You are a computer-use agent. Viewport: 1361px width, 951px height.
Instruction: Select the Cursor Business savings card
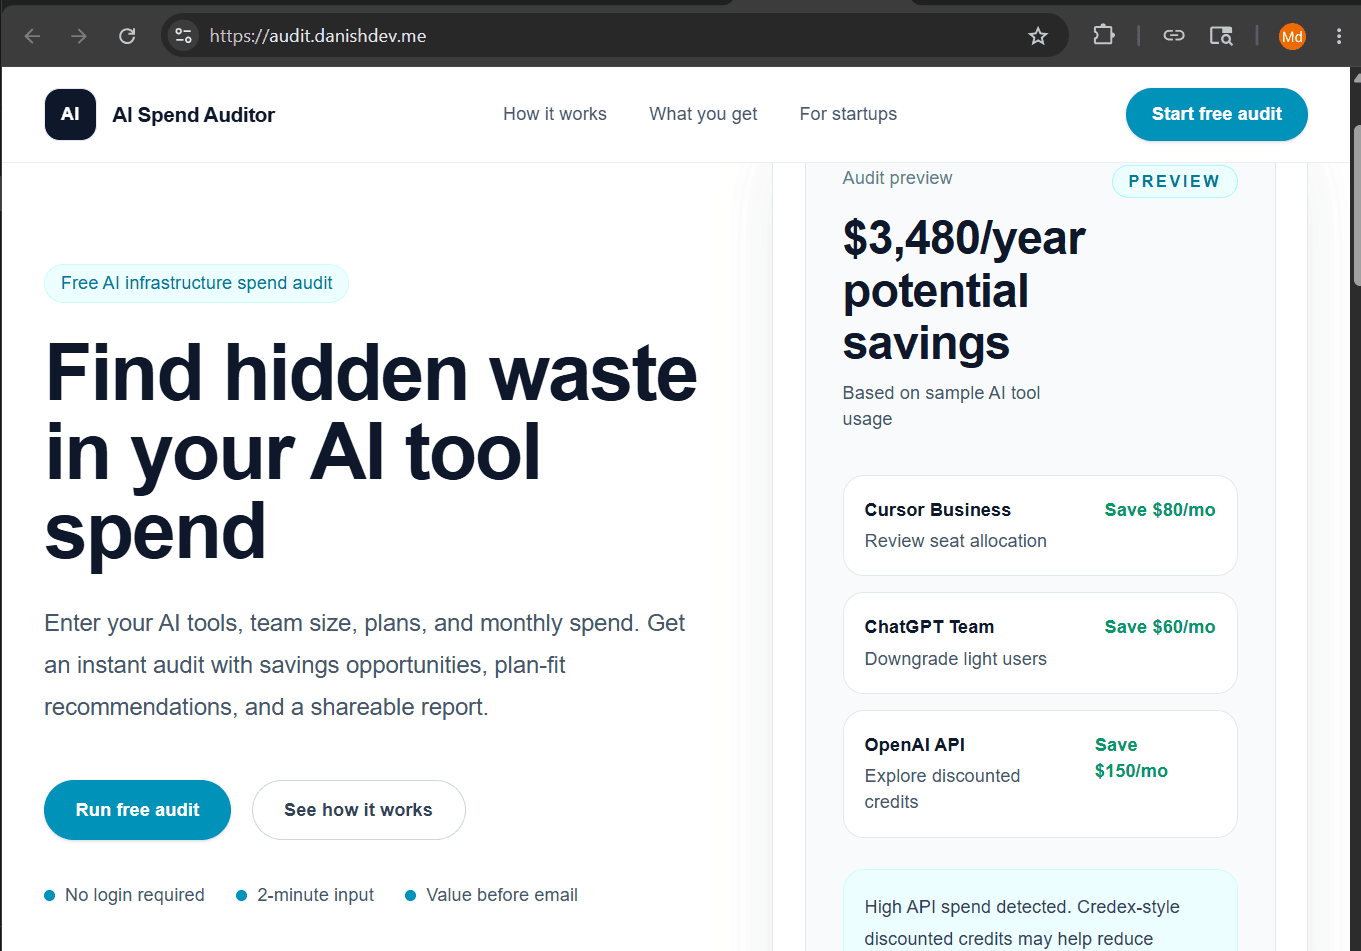[1040, 525]
